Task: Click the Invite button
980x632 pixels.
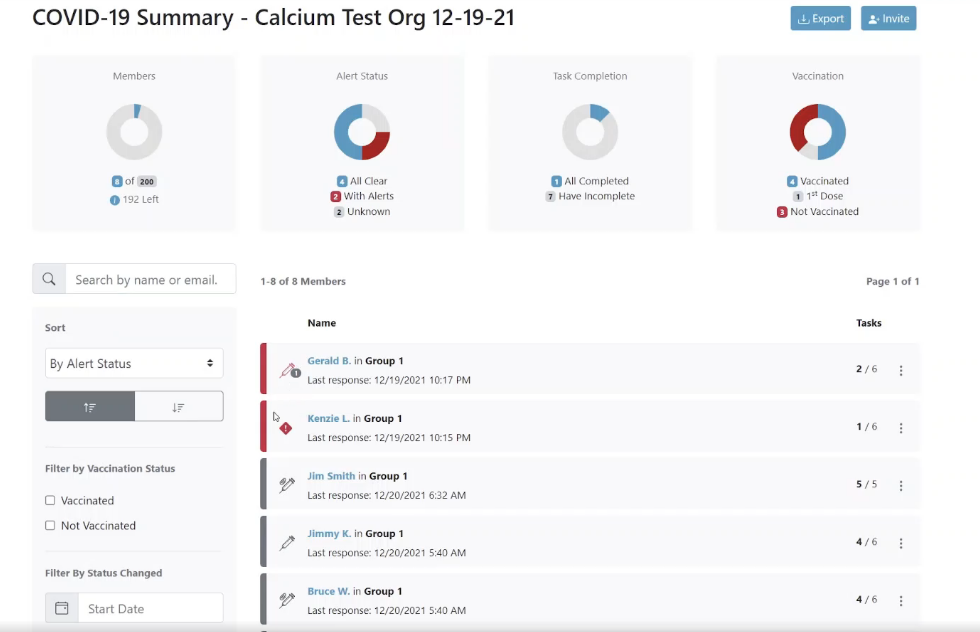Action: (888, 18)
